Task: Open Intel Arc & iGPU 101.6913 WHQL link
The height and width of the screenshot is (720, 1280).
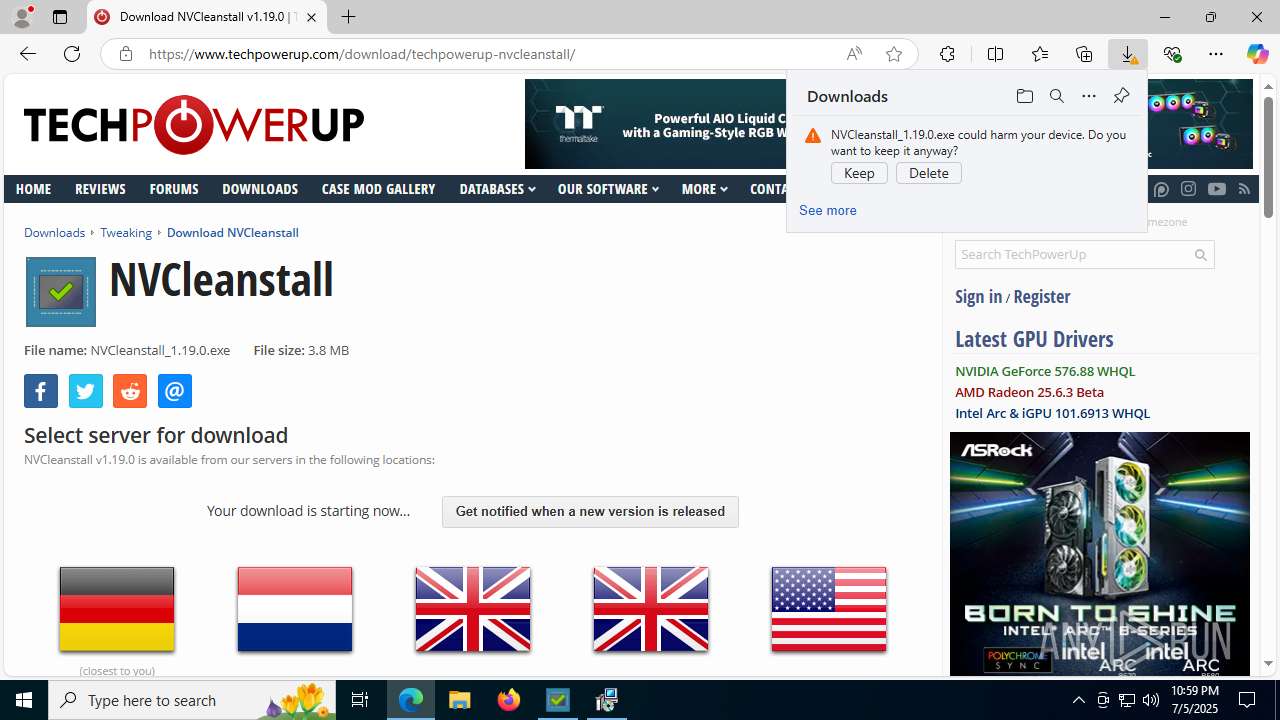Action: 1052,413
